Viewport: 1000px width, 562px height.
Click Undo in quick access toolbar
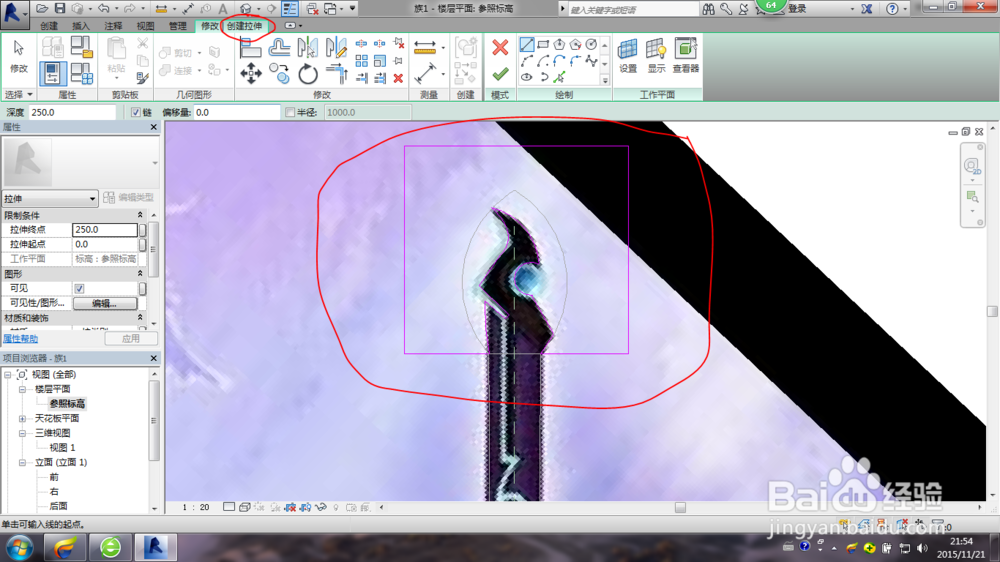[103, 8]
